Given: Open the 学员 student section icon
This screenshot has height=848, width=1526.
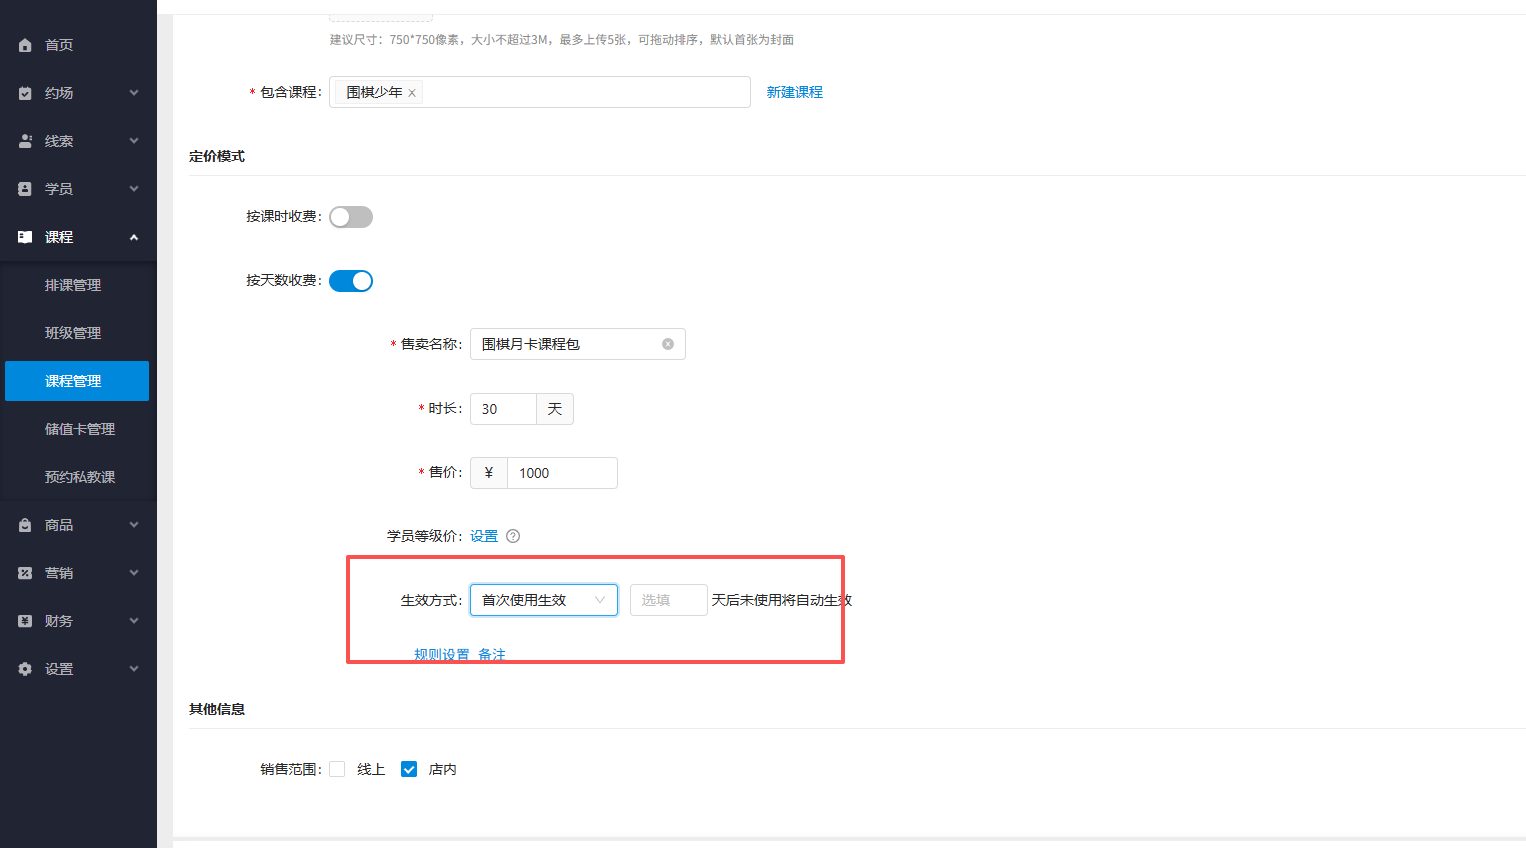Looking at the screenshot, I should click(x=24, y=188).
